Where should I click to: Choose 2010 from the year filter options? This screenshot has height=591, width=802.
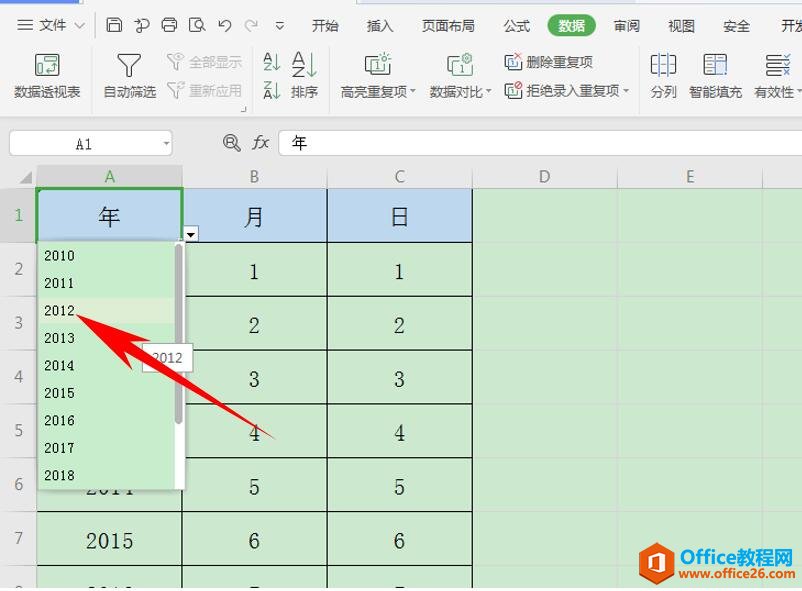pyautogui.click(x=59, y=256)
